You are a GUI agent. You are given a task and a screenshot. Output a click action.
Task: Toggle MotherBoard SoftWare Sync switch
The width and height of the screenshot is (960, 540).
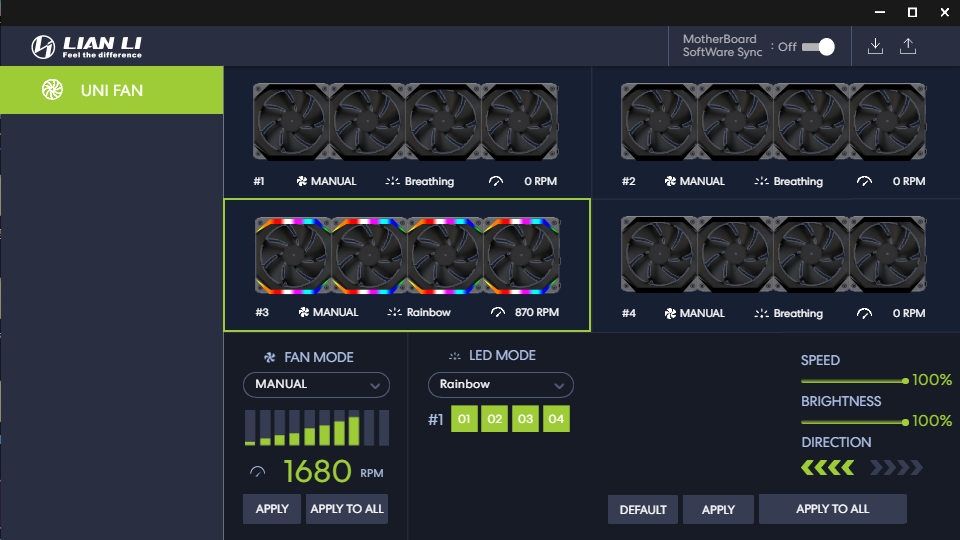819,47
